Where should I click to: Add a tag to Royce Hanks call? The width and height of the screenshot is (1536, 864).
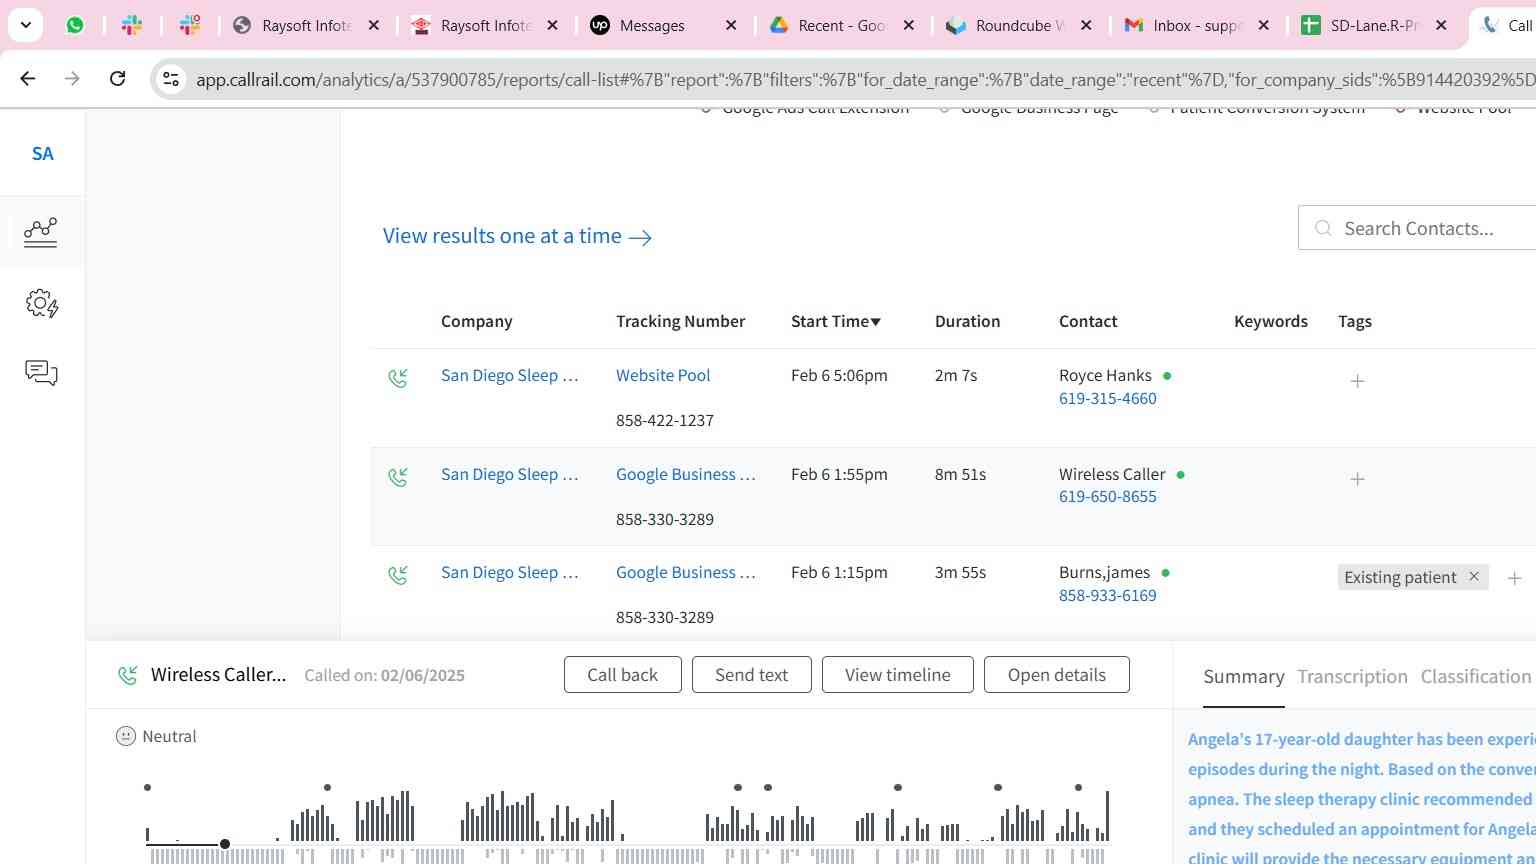1357,381
